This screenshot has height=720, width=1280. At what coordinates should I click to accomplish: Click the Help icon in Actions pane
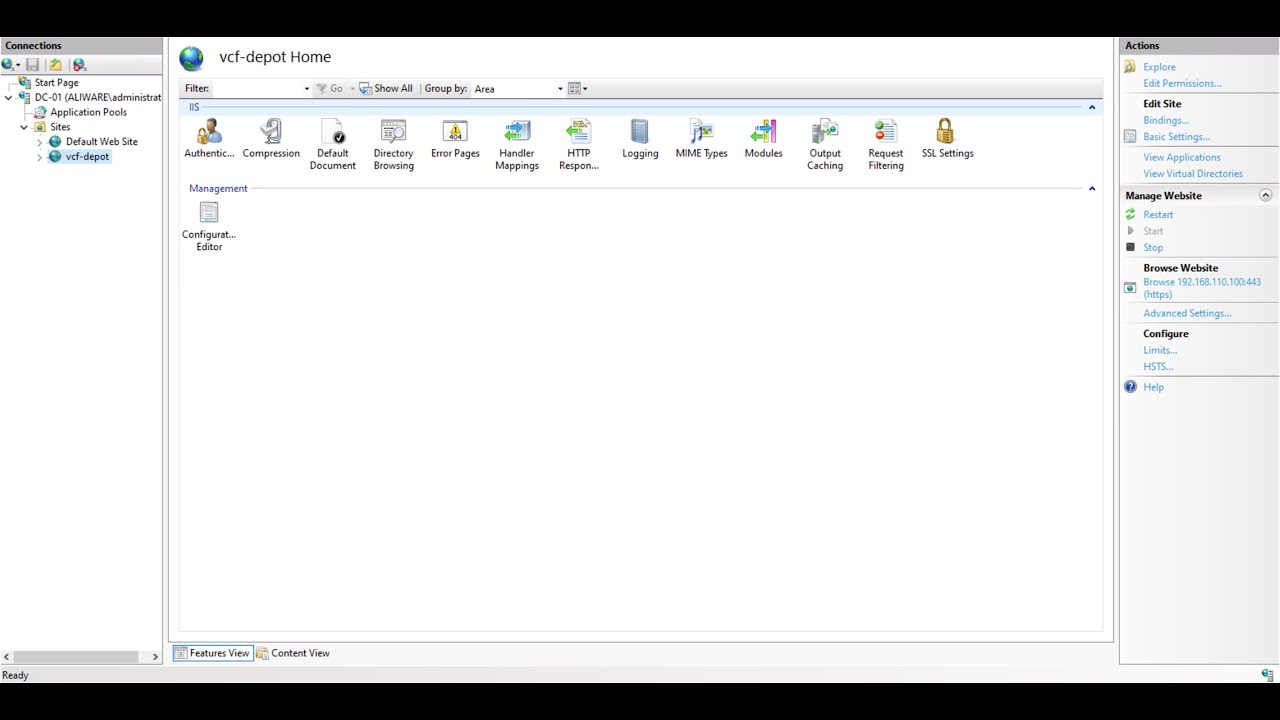[x=1130, y=387]
